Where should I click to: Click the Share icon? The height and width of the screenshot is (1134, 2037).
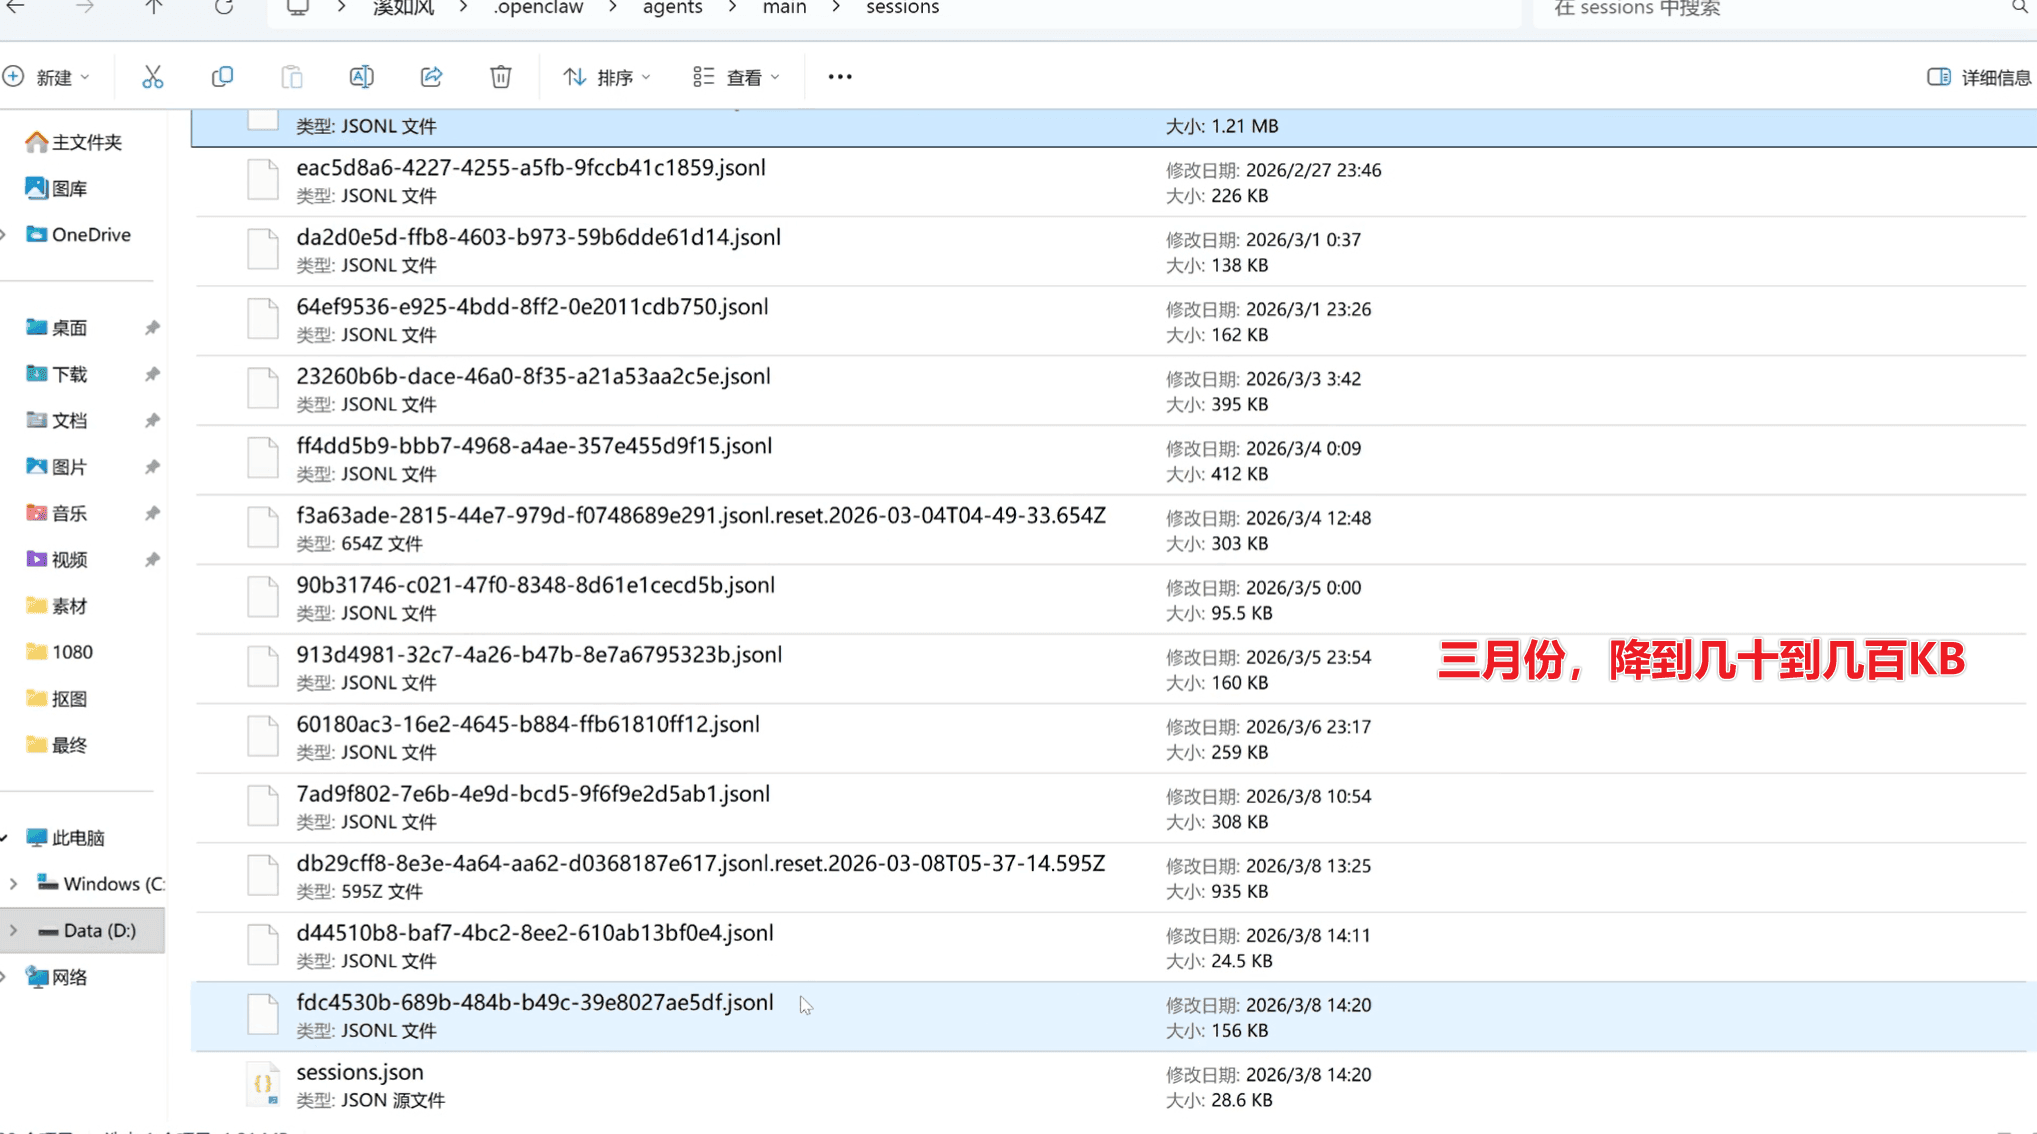point(430,76)
